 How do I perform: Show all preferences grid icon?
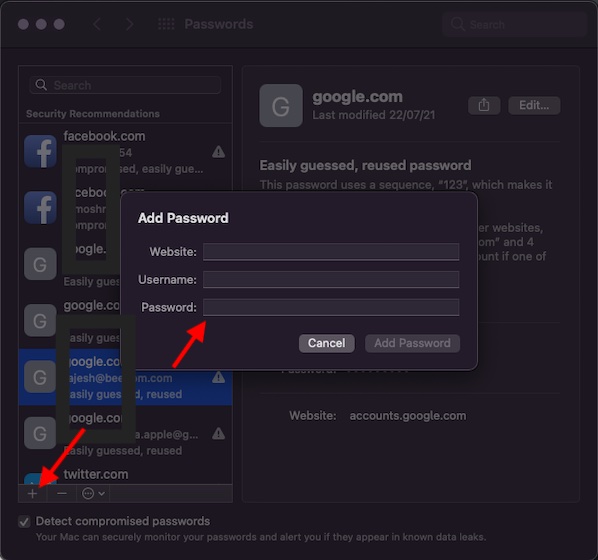[166, 24]
